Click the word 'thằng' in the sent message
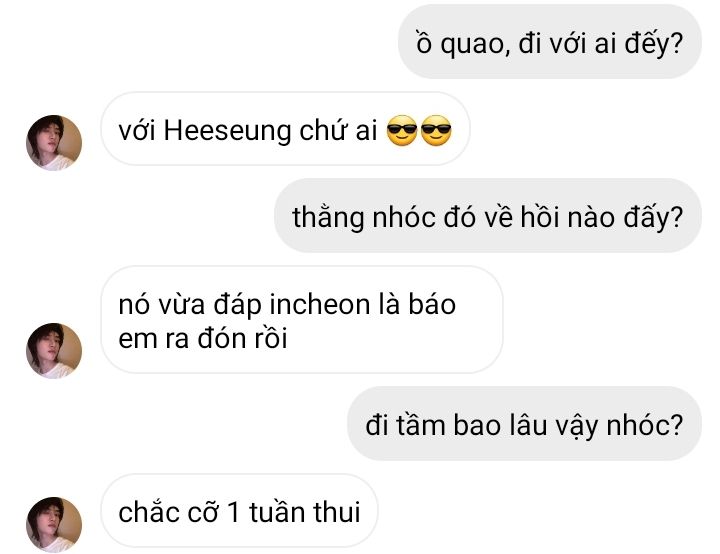The width and height of the screenshot is (720, 554). point(328,218)
